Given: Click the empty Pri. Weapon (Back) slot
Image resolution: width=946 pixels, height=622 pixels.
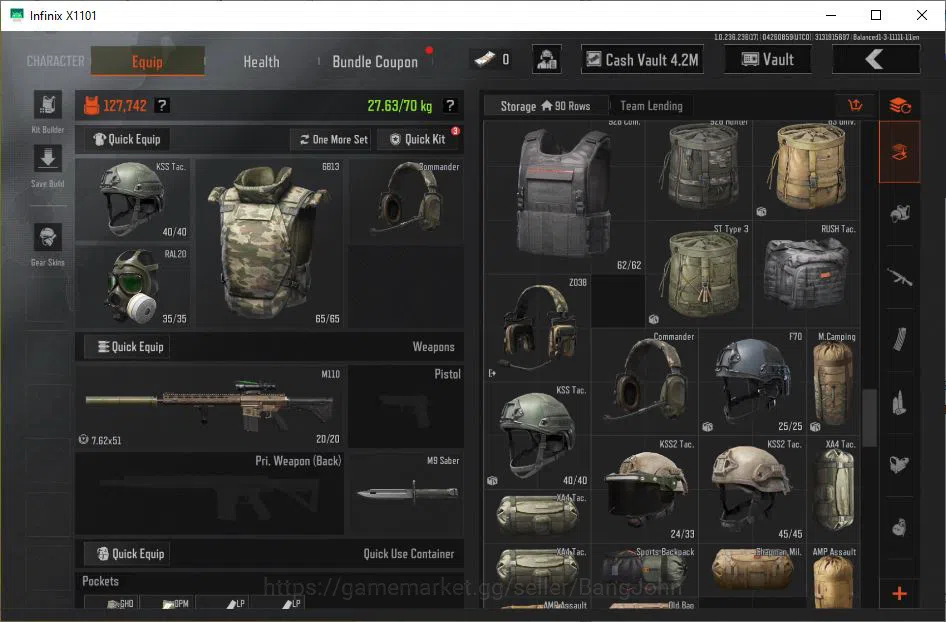Looking at the screenshot, I should [x=209, y=493].
